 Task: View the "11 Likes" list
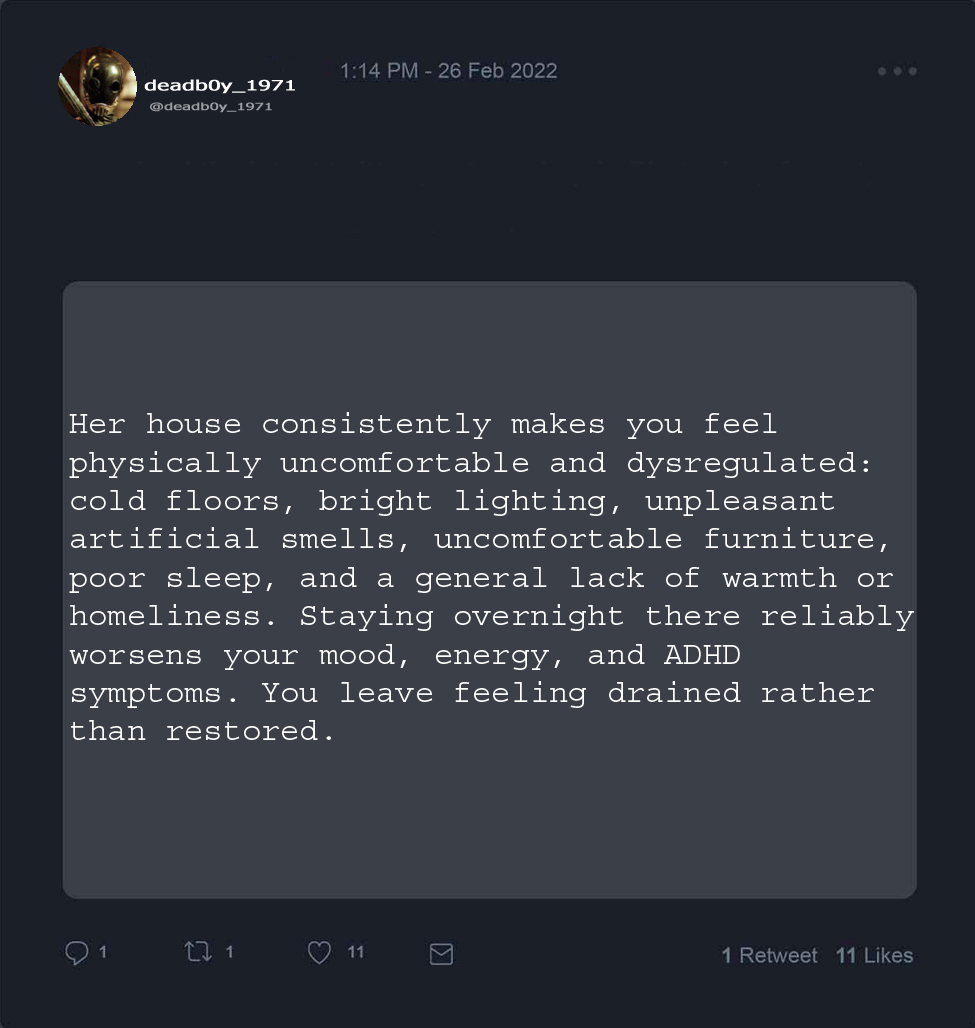point(874,955)
